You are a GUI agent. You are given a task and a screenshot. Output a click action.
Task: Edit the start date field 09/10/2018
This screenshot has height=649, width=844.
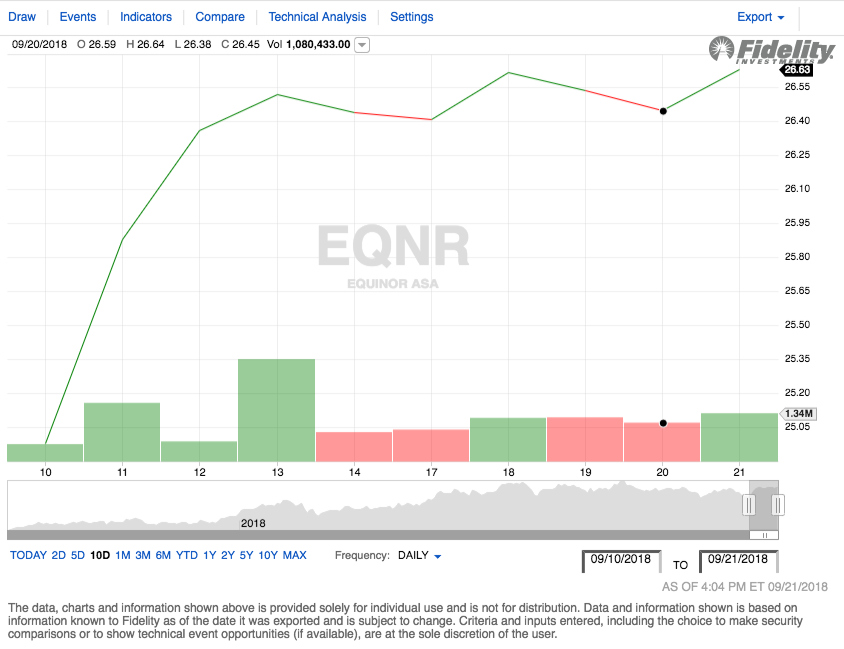[x=621, y=561]
